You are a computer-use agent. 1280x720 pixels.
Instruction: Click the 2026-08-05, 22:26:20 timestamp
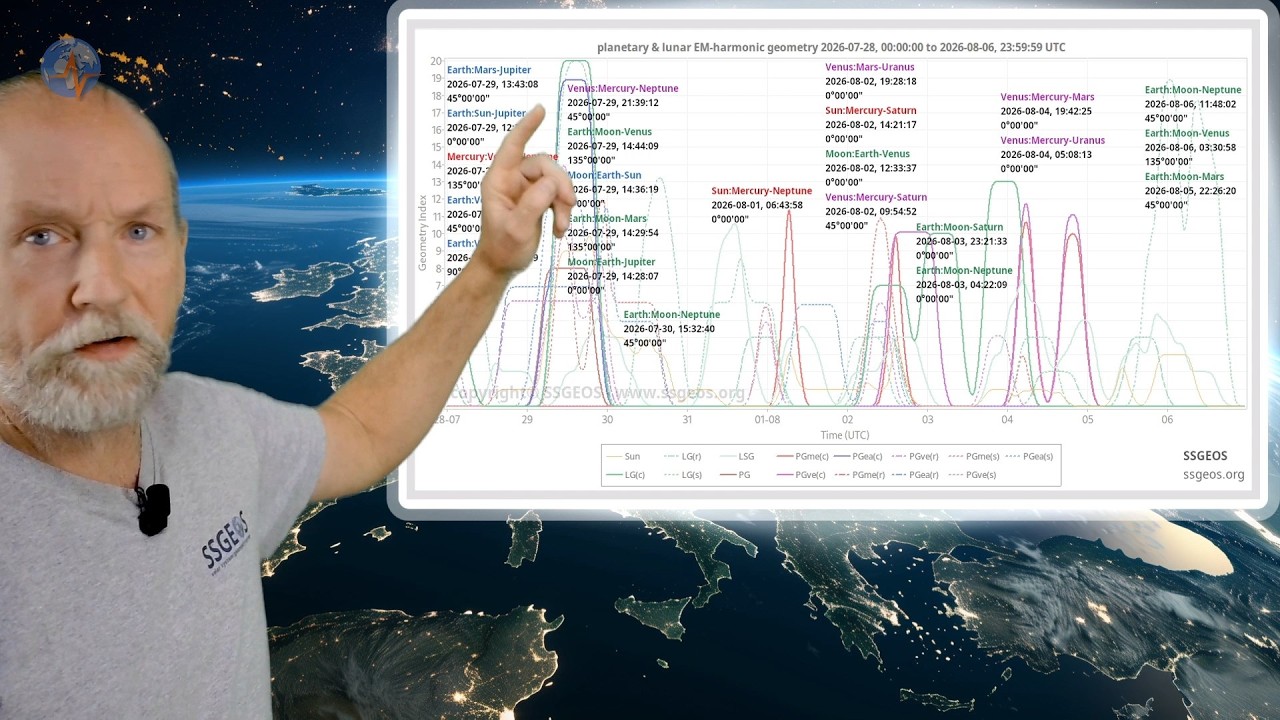(1191, 190)
